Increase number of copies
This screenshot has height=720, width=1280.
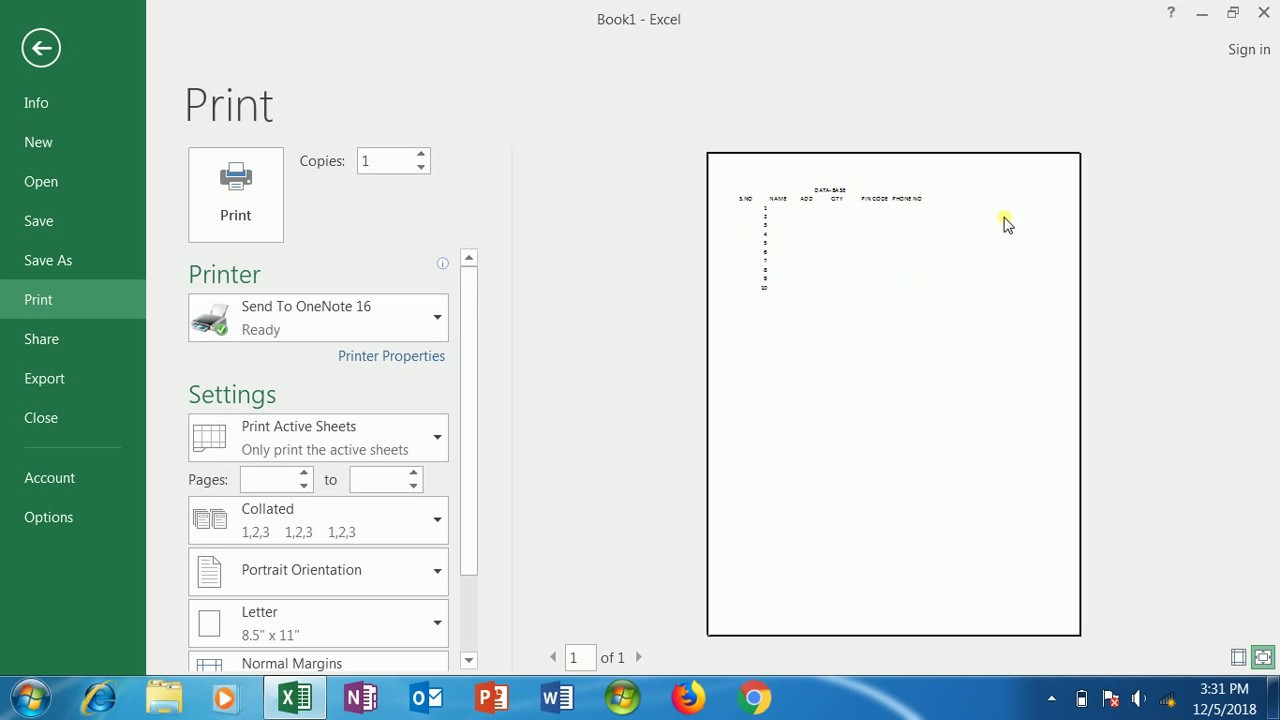pyautogui.click(x=421, y=155)
